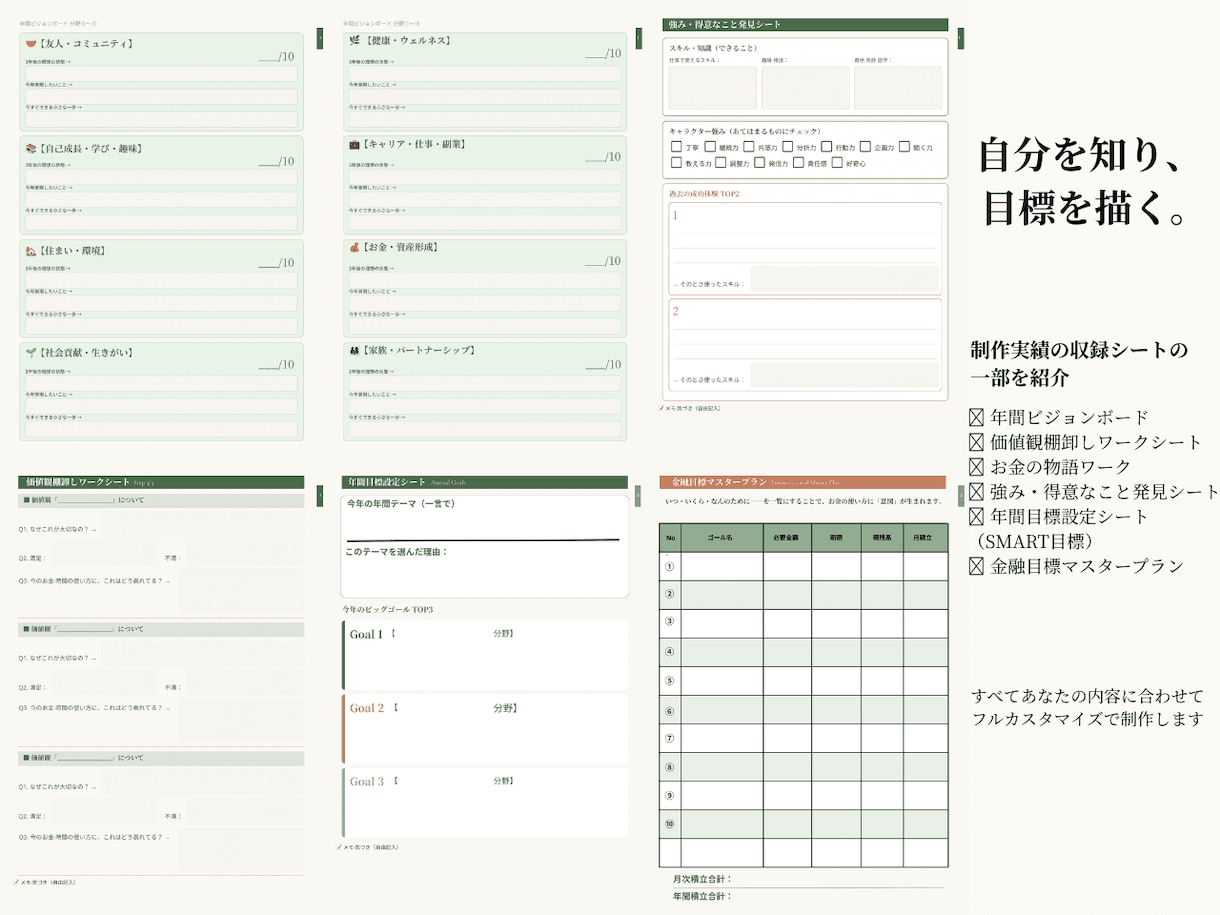Click the 年間ビジョンボード list entry
Image resolution: width=1220 pixels, height=915 pixels.
click(x=1060, y=418)
